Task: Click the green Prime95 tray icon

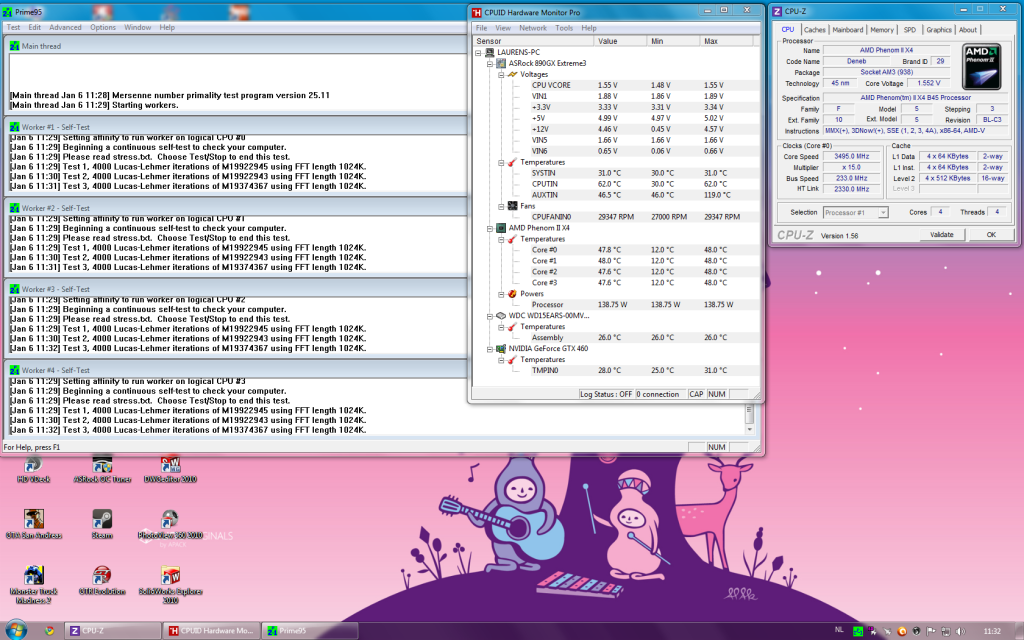Action: click(857, 631)
